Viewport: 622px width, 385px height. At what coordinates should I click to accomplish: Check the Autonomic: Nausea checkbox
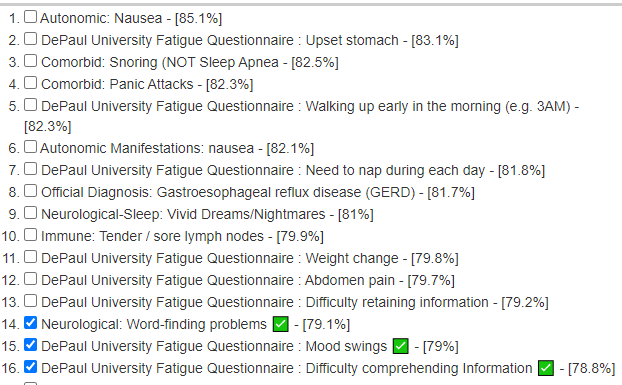[31, 17]
